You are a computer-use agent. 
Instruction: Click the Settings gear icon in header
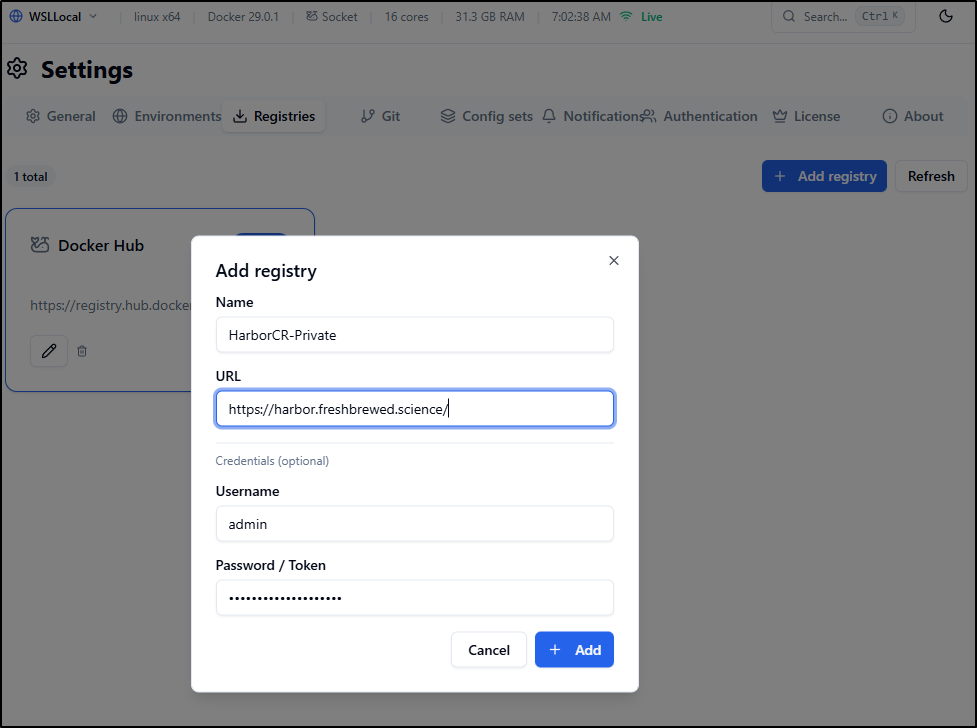click(x=17, y=69)
